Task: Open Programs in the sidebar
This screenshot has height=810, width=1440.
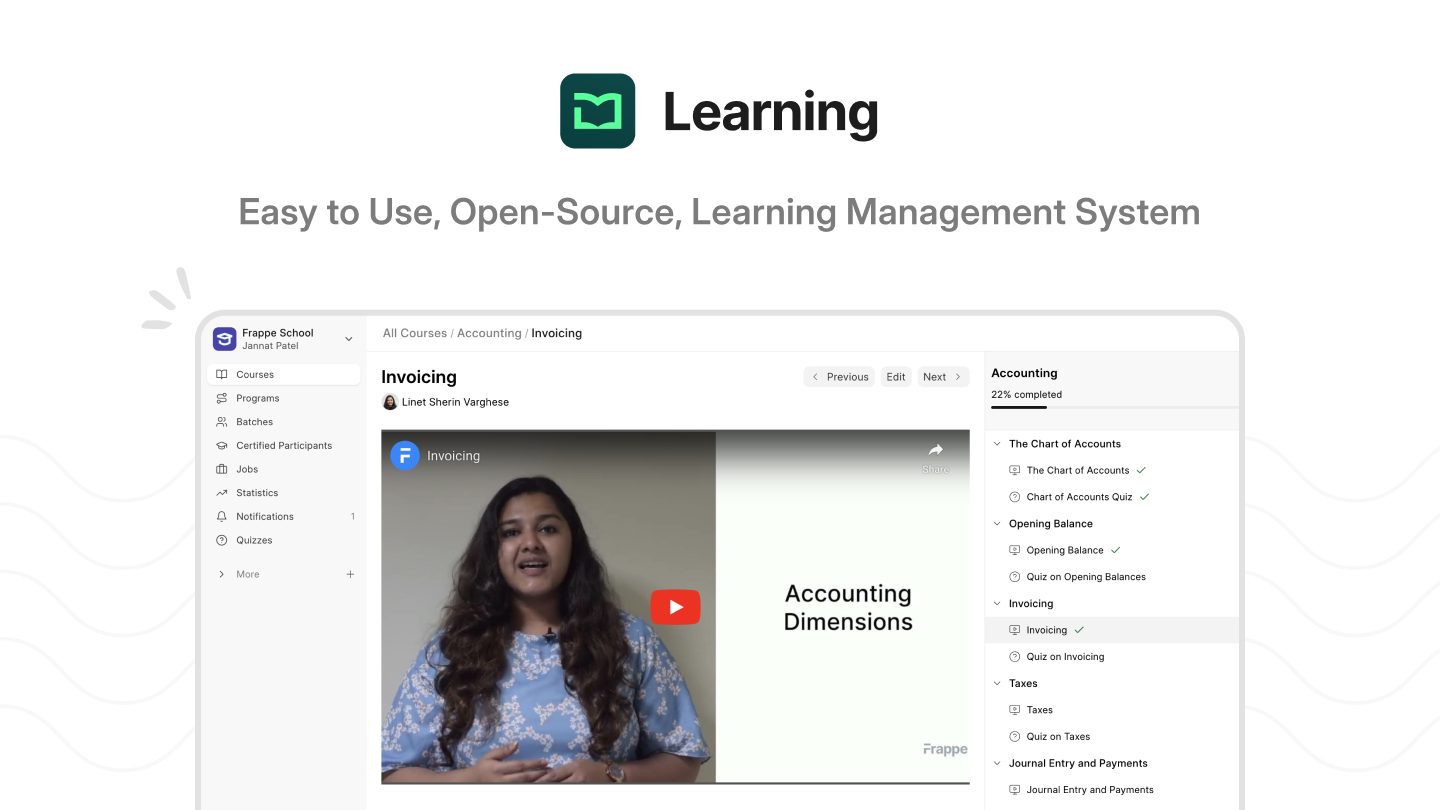Action: point(257,398)
